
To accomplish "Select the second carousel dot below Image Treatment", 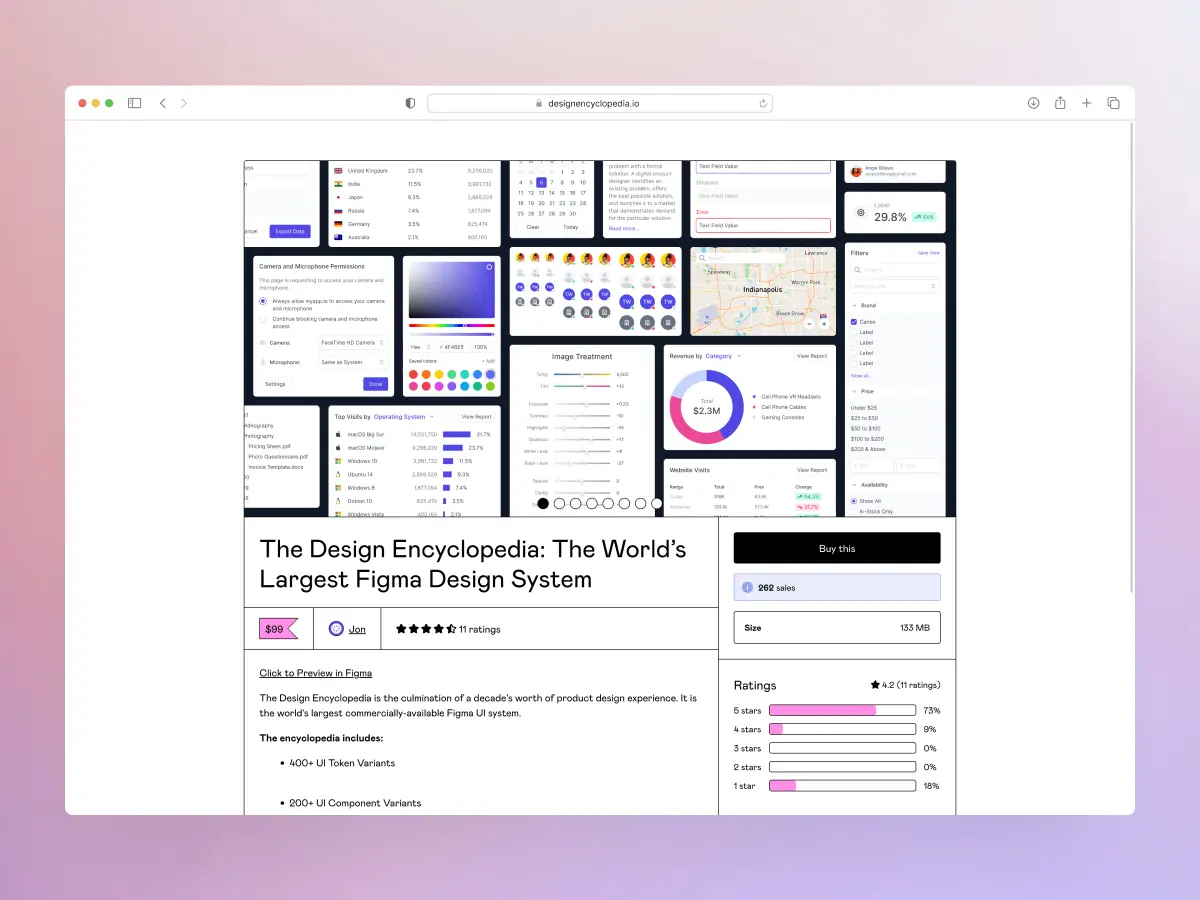I will click(x=559, y=503).
